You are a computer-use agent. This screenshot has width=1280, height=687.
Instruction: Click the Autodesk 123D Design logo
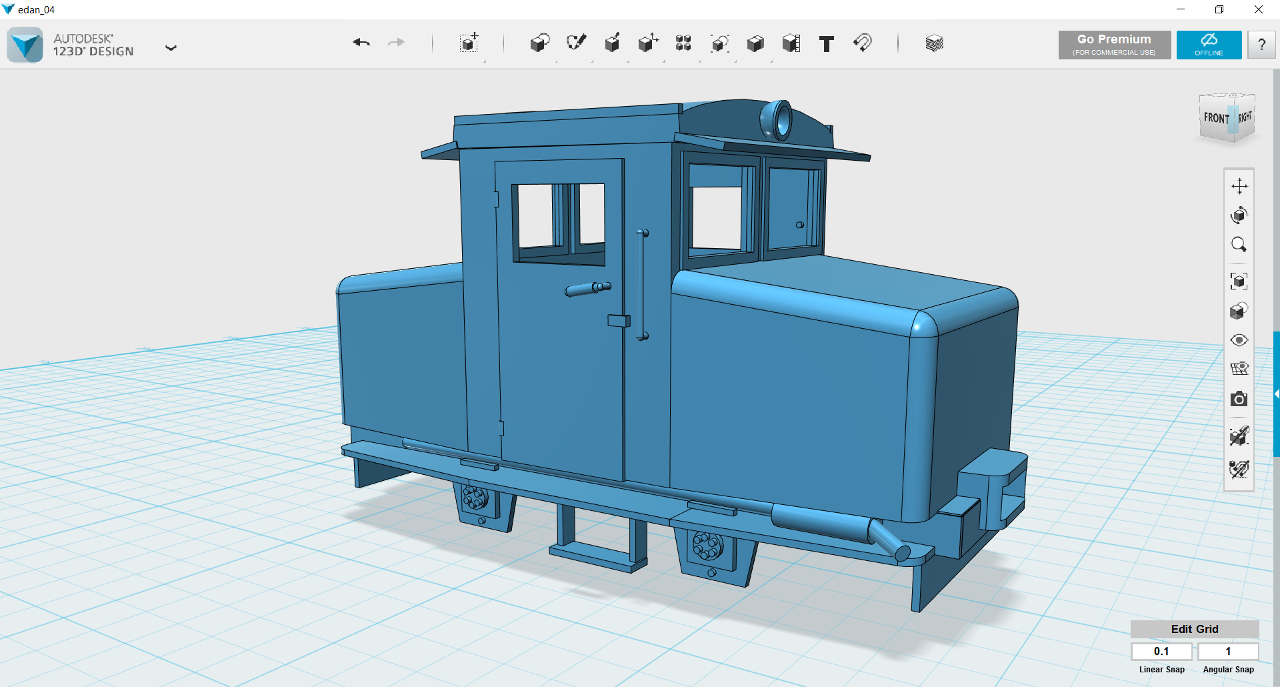25,45
